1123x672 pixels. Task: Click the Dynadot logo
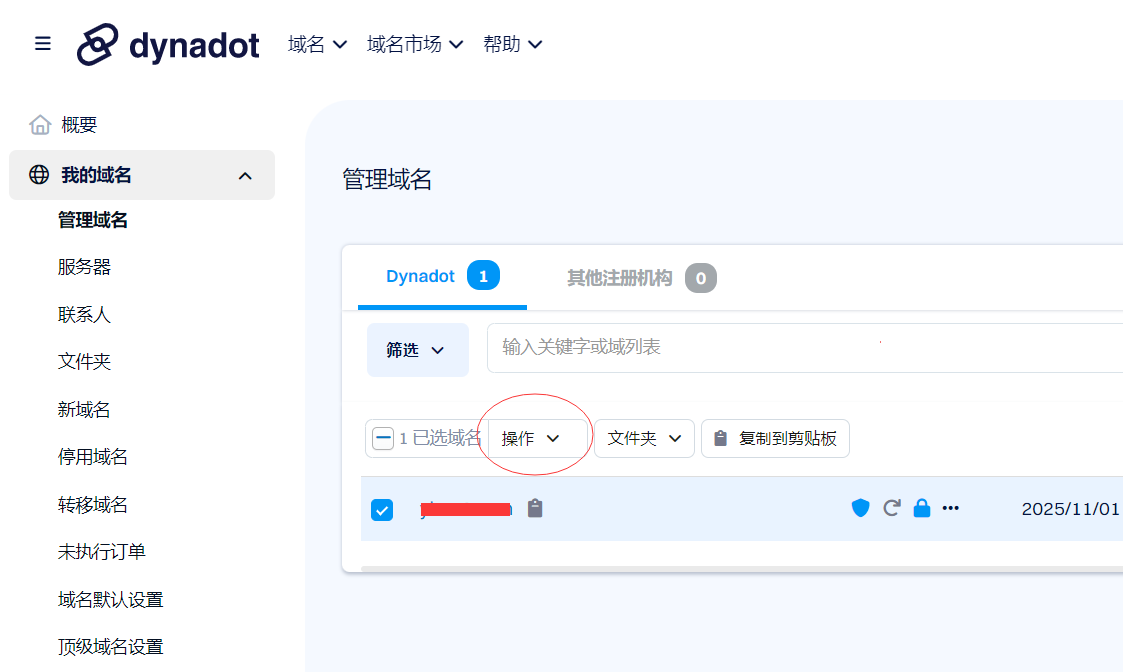[168, 44]
